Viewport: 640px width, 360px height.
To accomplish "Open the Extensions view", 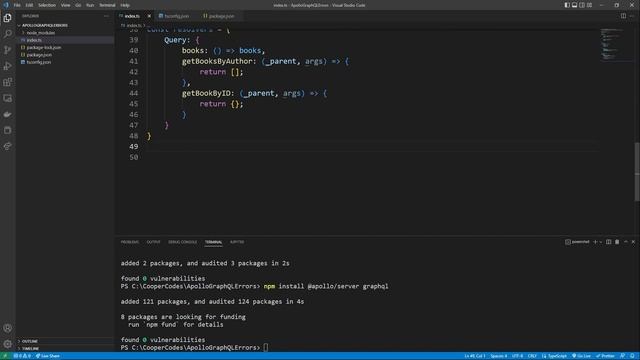I will 7,82.
